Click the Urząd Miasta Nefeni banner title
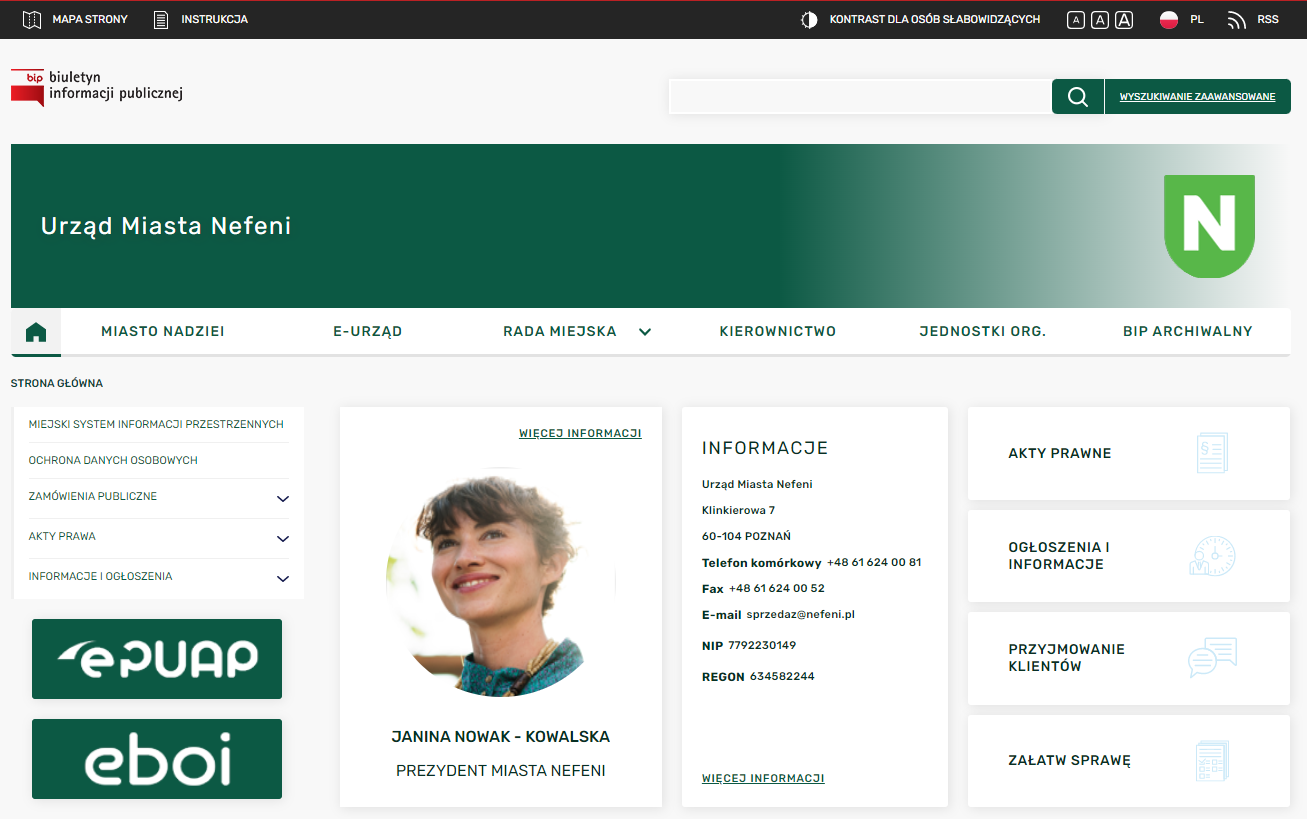Screen dimensions: 1307x819 (x=166, y=226)
